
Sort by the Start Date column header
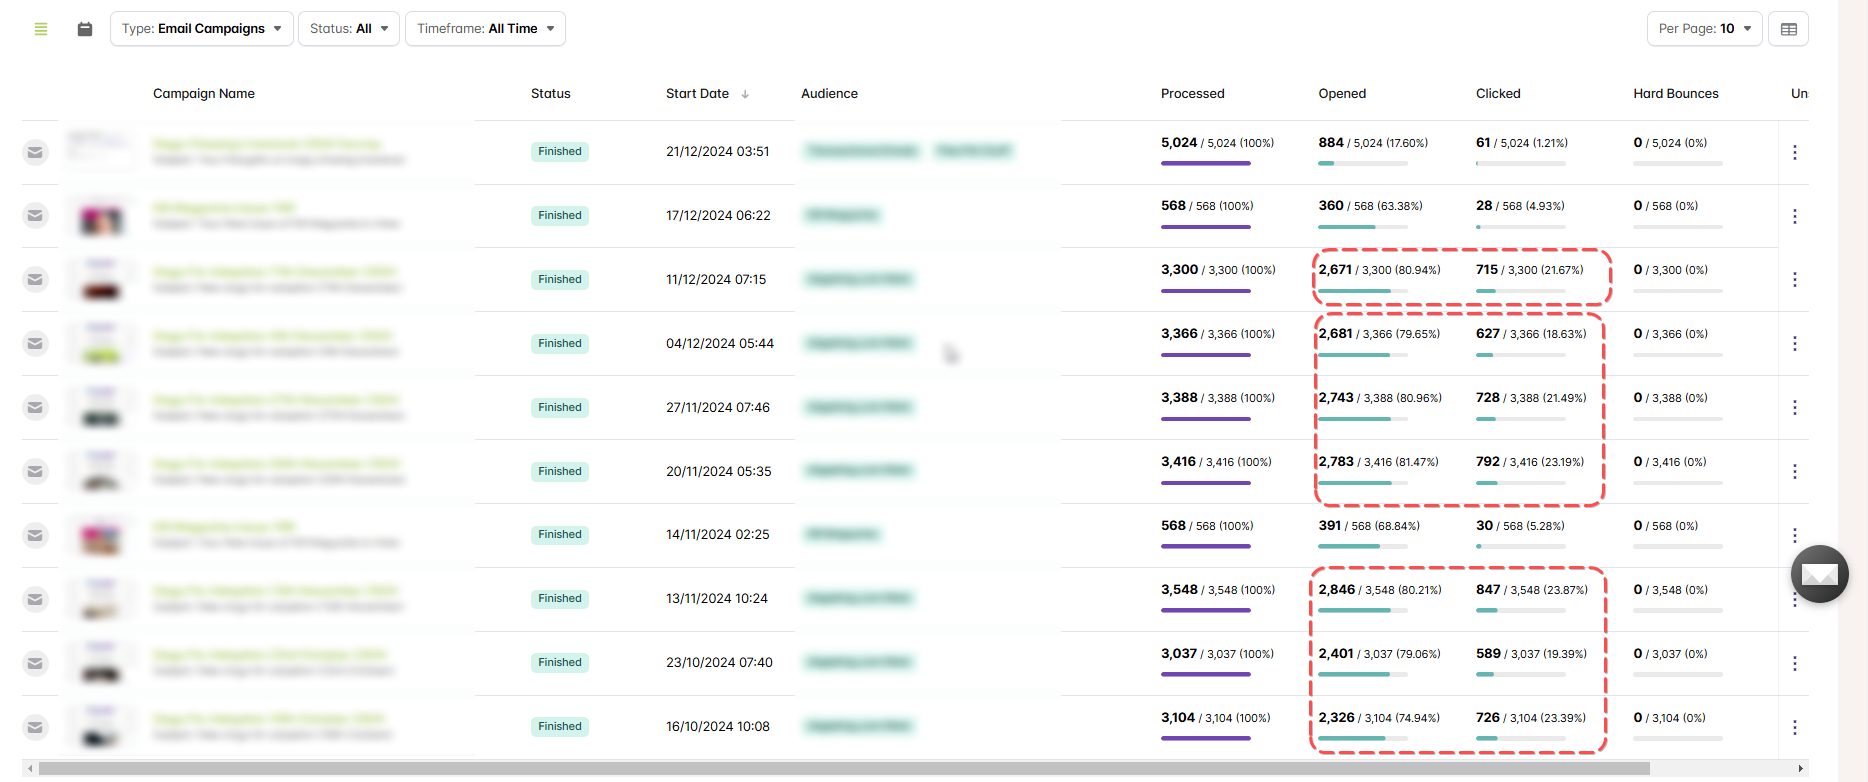click(697, 94)
